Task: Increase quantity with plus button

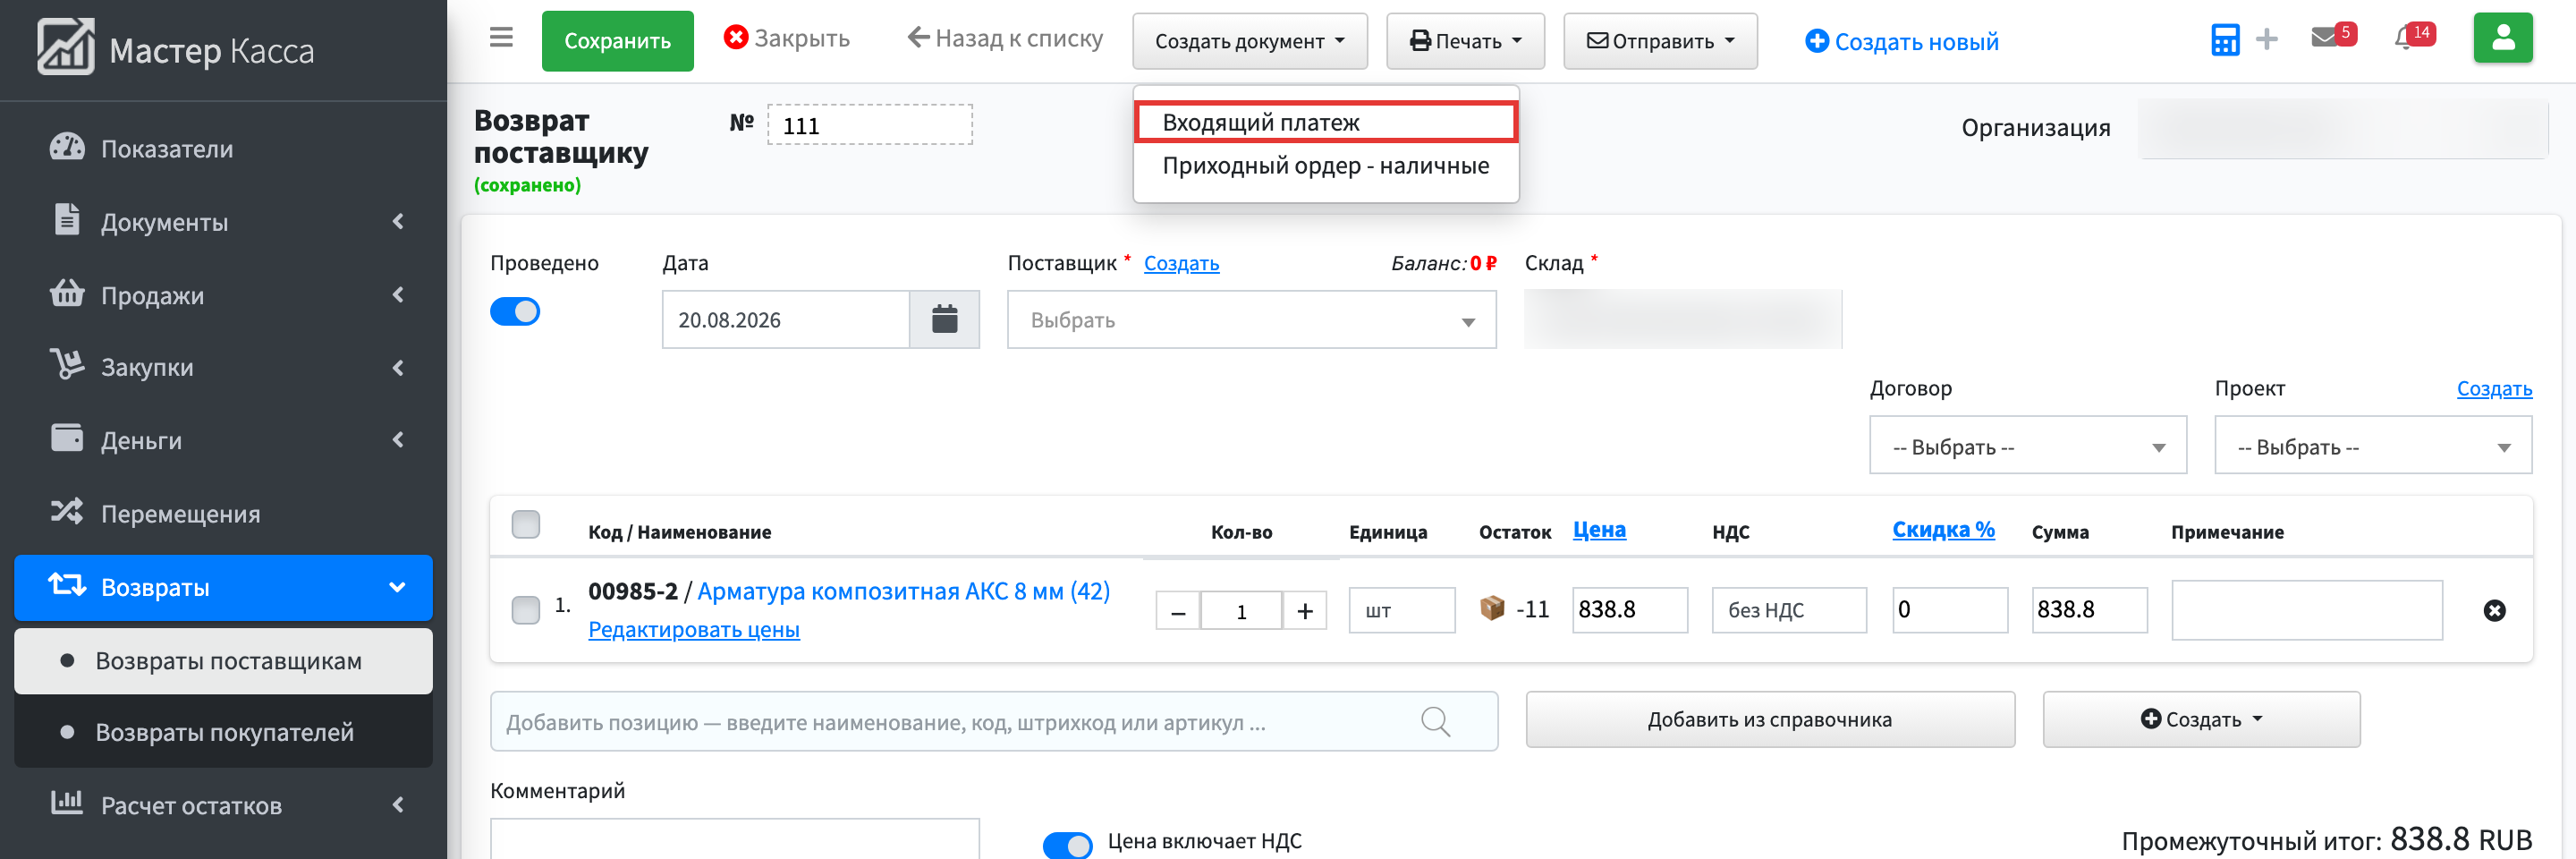Action: coord(1304,611)
